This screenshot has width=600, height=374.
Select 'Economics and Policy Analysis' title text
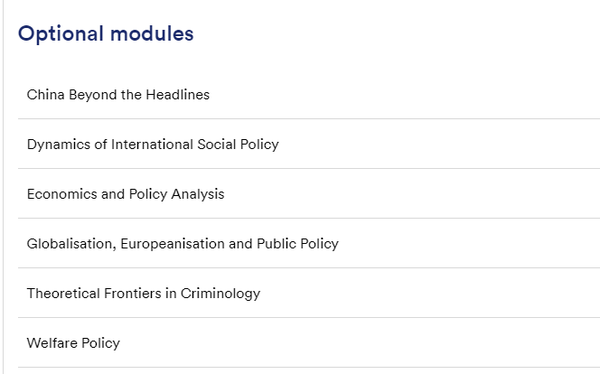pyautogui.click(x=126, y=194)
